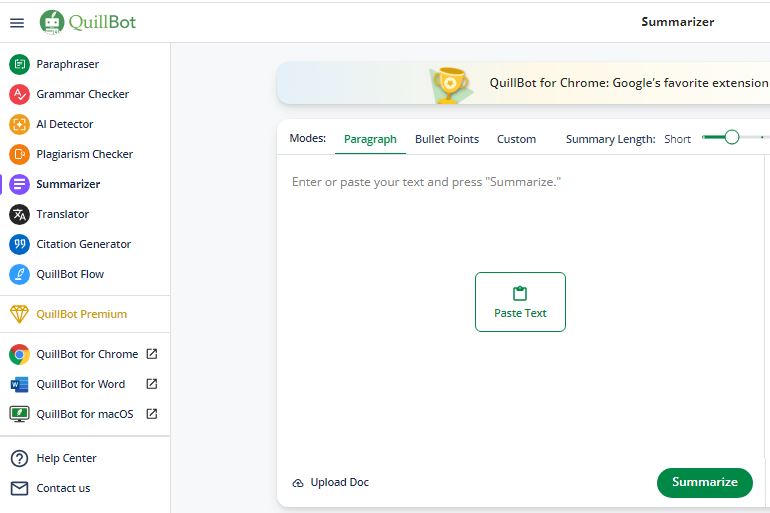The image size is (770, 513).
Task: Click the Upload Doc cloud icon
Action: coord(298,483)
